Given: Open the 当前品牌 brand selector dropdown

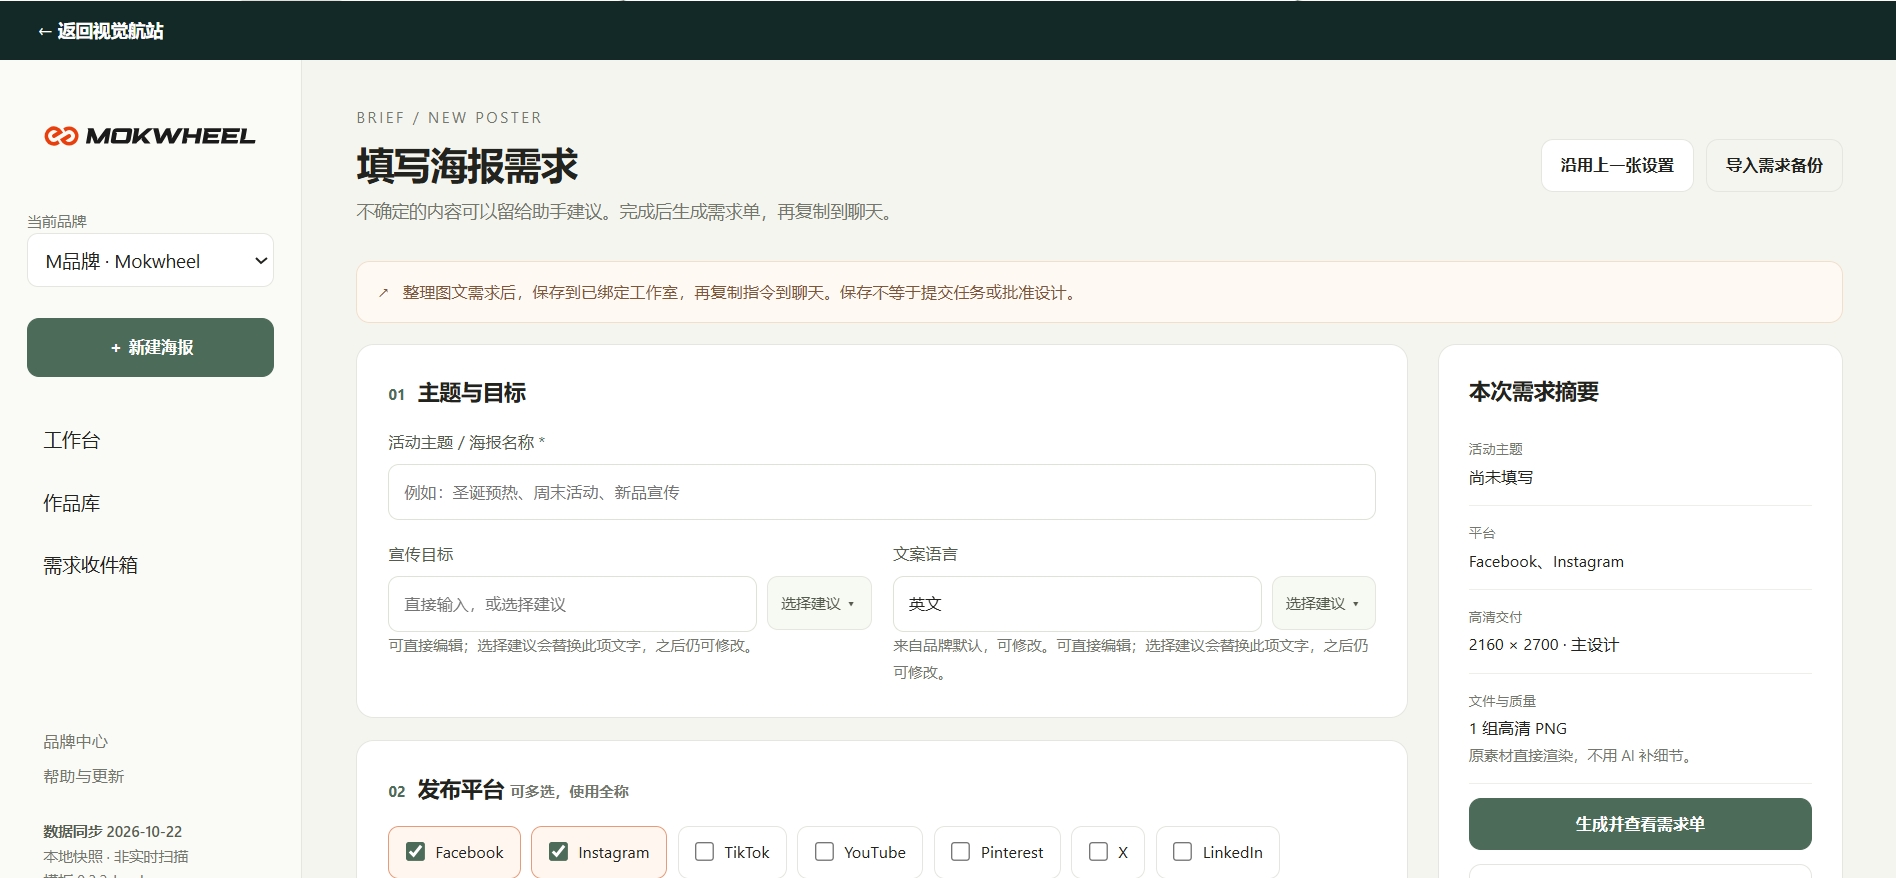Looking at the screenshot, I should (150, 260).
